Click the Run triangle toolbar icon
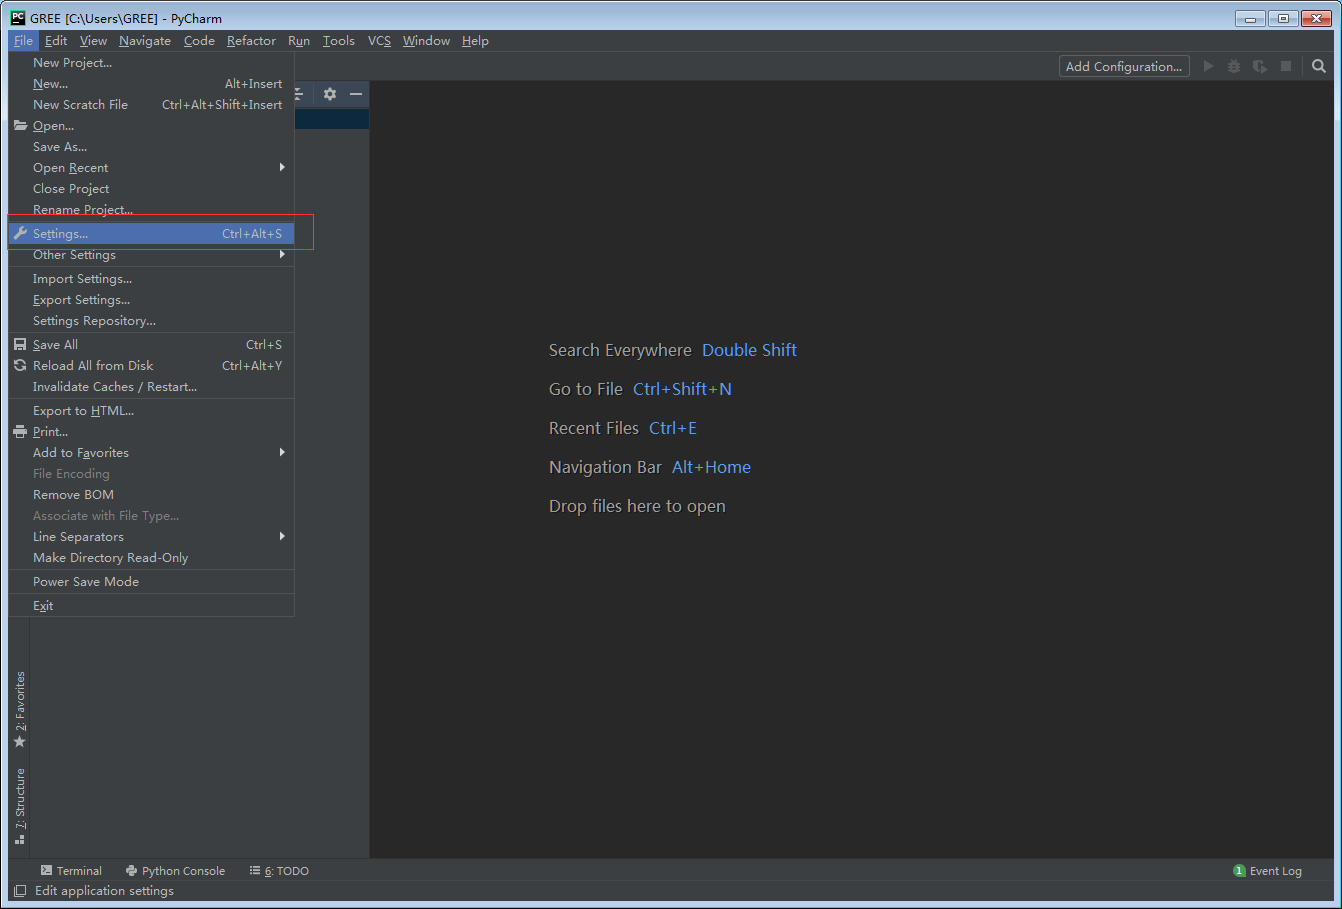This screenshot has height=909, width=1342. click(1208, 66)
